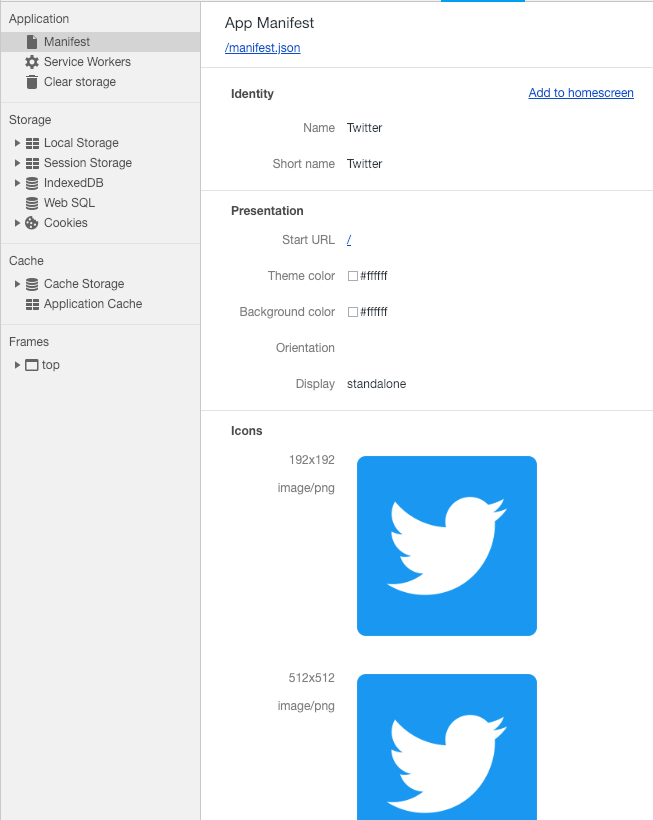Open the Start URL slash link
The width and height of the screenshot is (653, 820).
click(349, 240)
